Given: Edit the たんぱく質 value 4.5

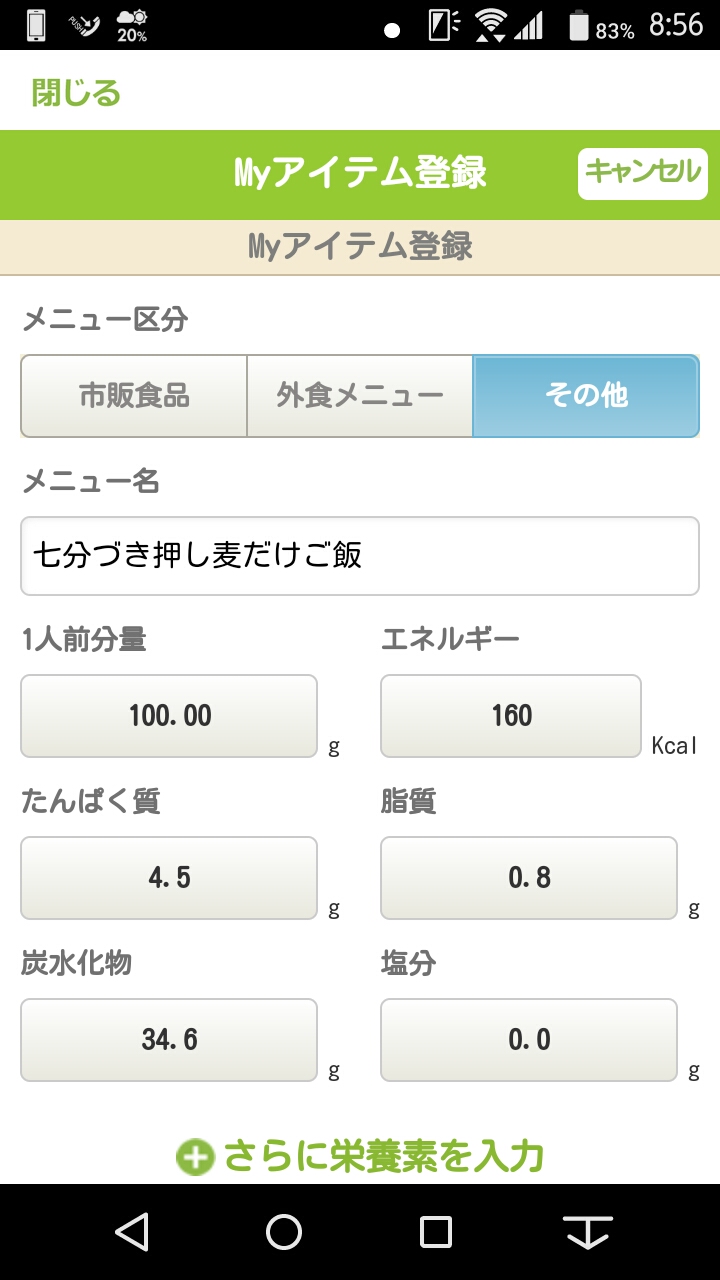Looking at the screenshot, I should tap(169, 878).
